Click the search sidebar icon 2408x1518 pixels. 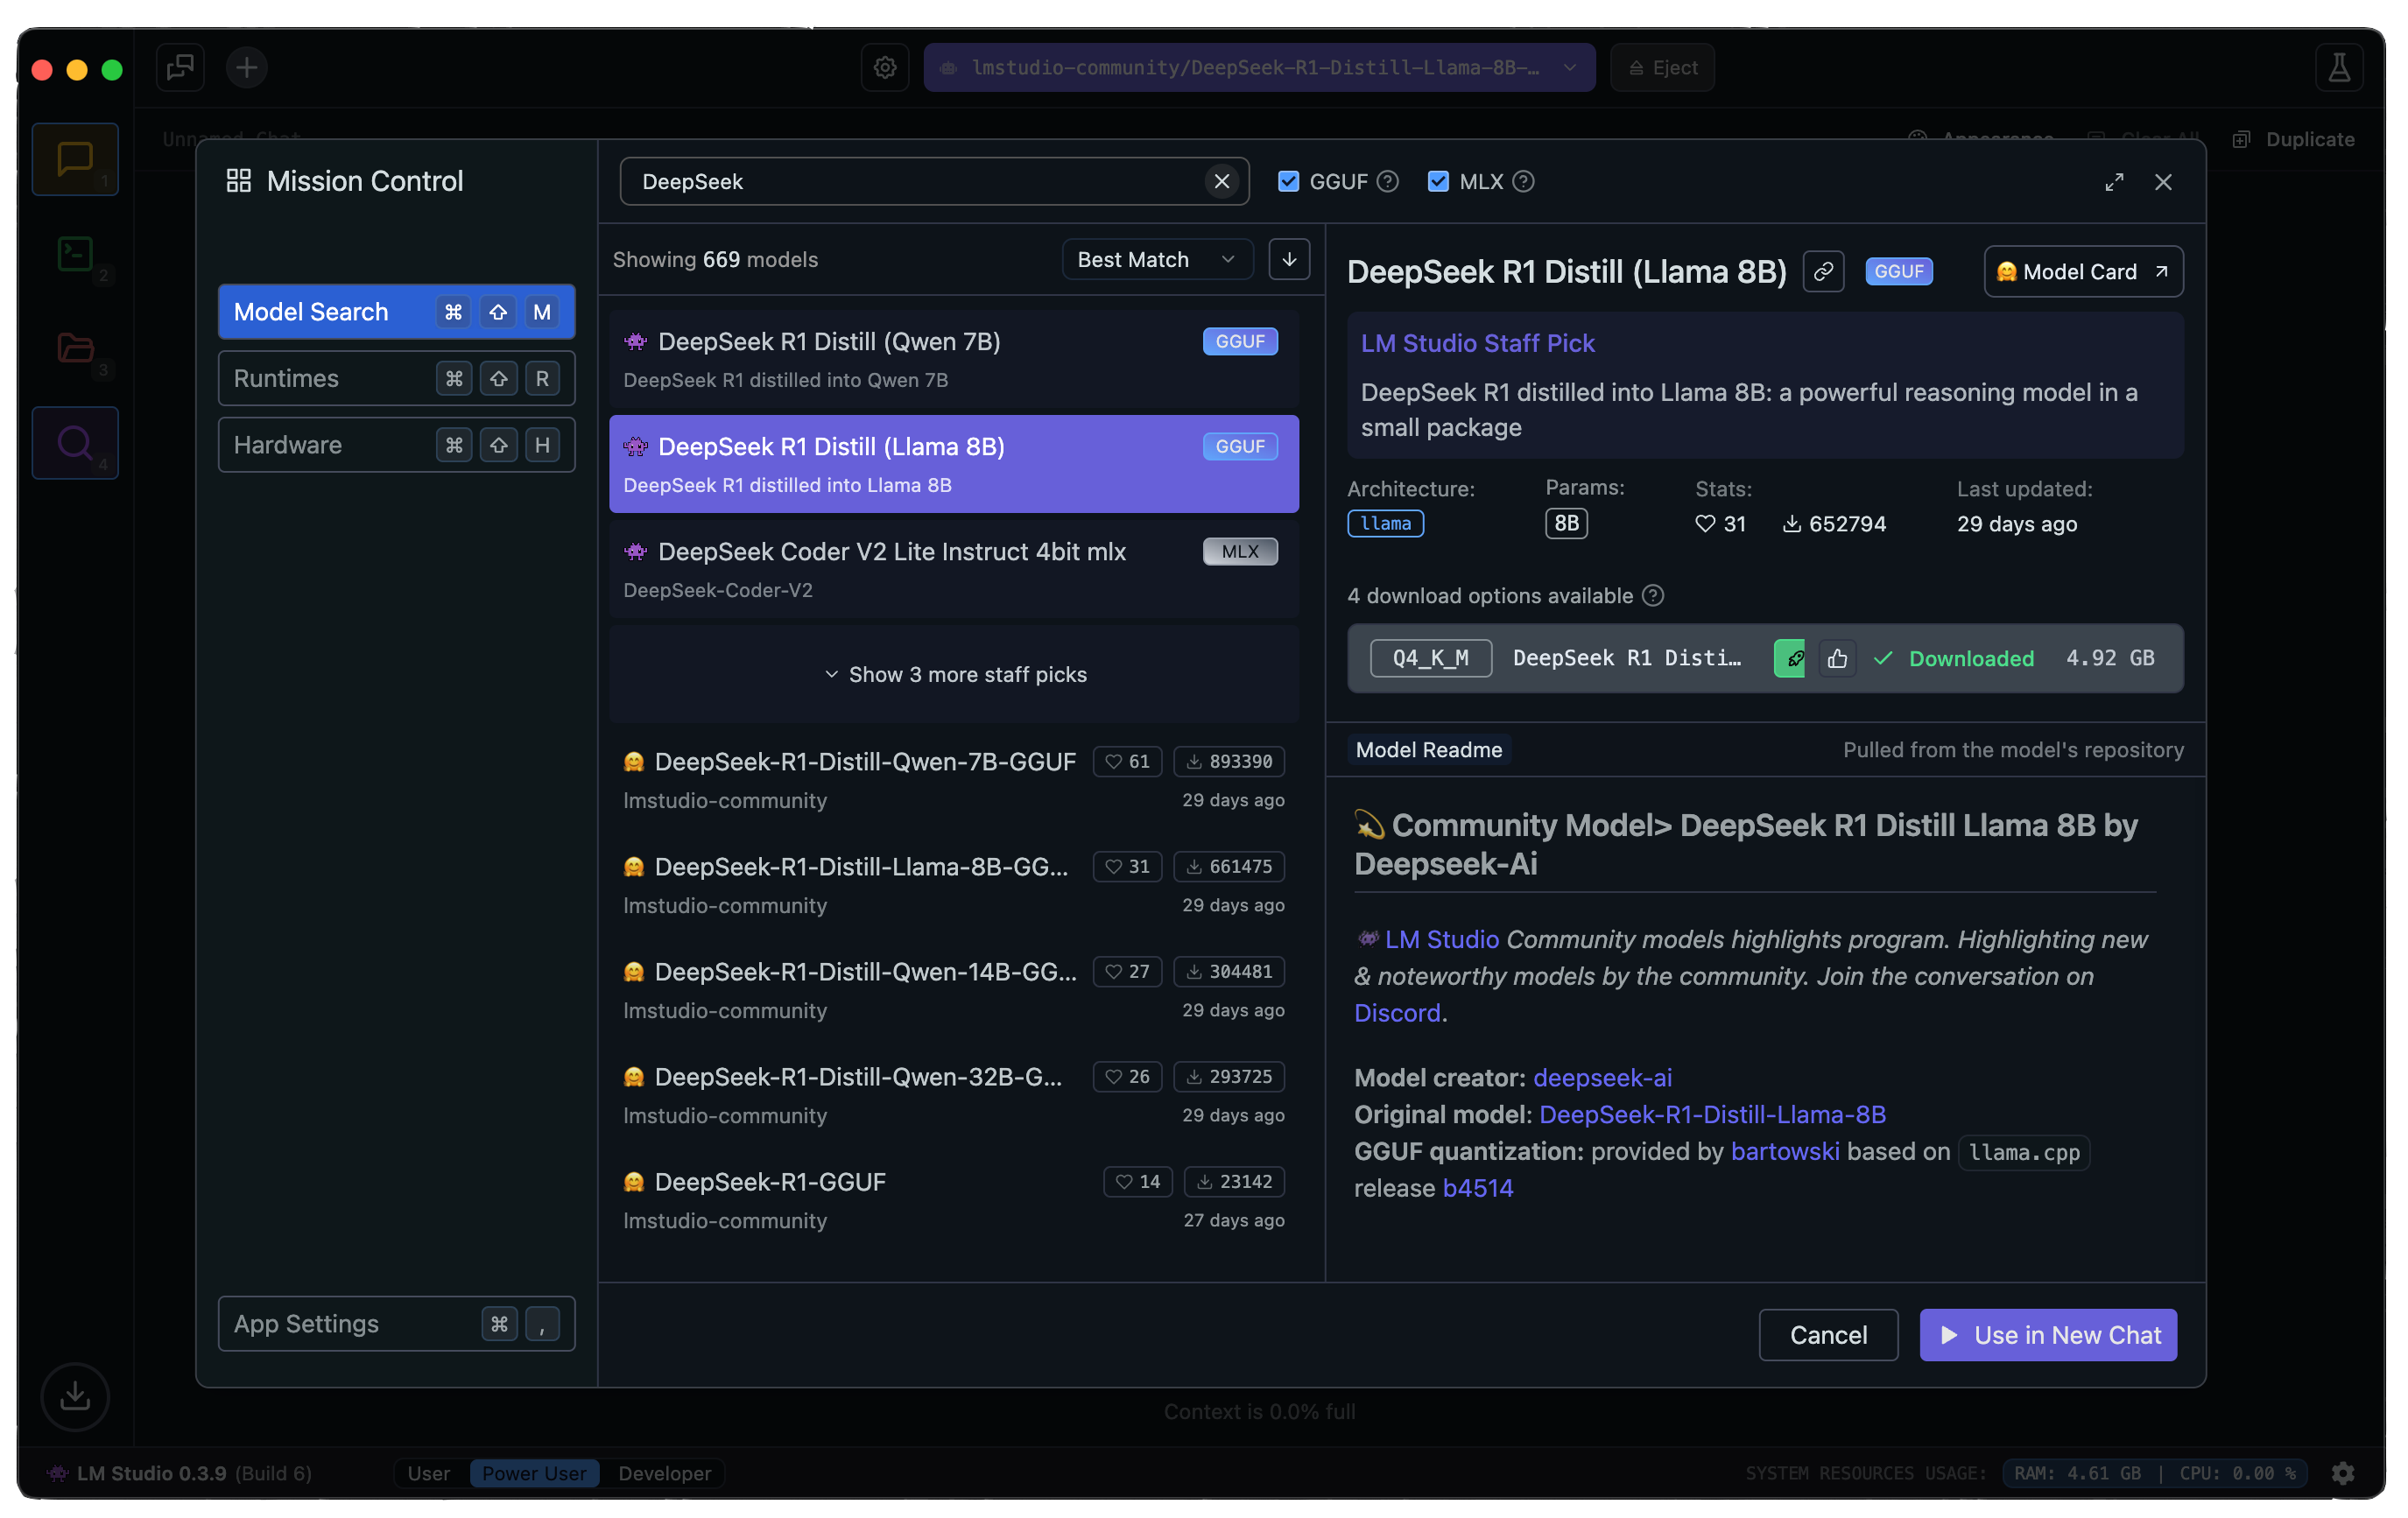[77, 440]
